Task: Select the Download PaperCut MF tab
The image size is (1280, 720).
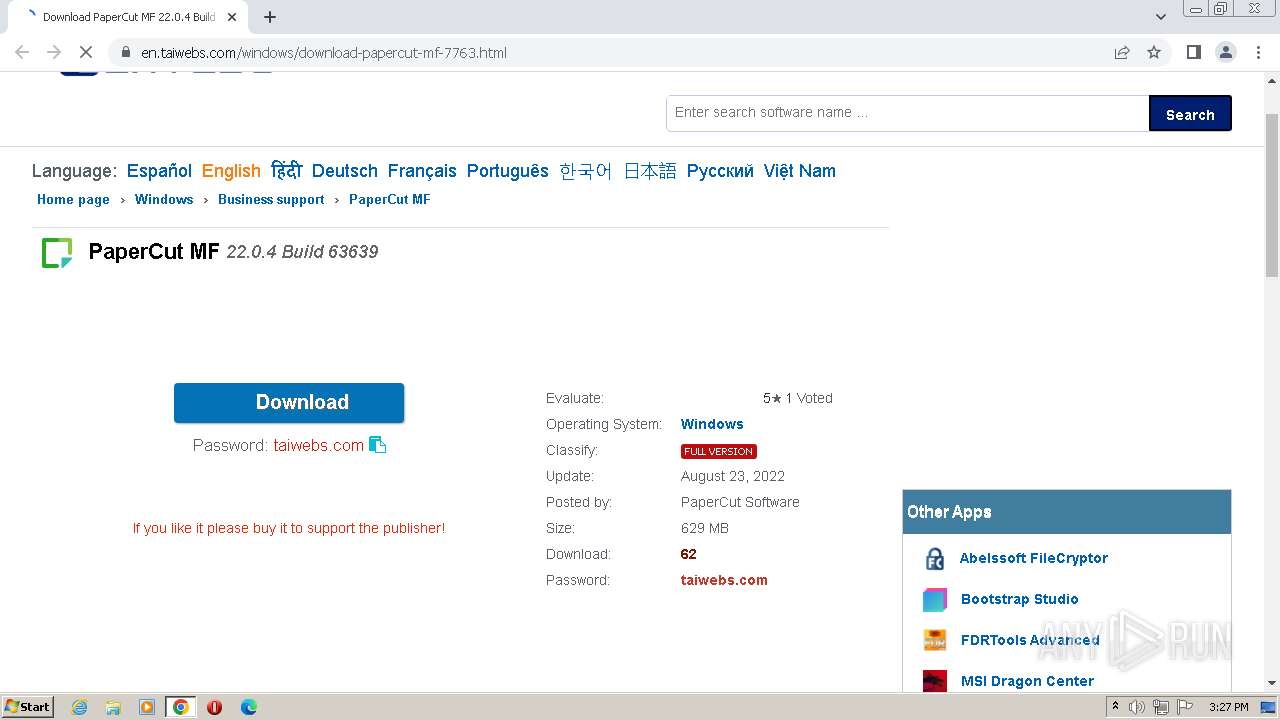Action: [x=128, y=17]
